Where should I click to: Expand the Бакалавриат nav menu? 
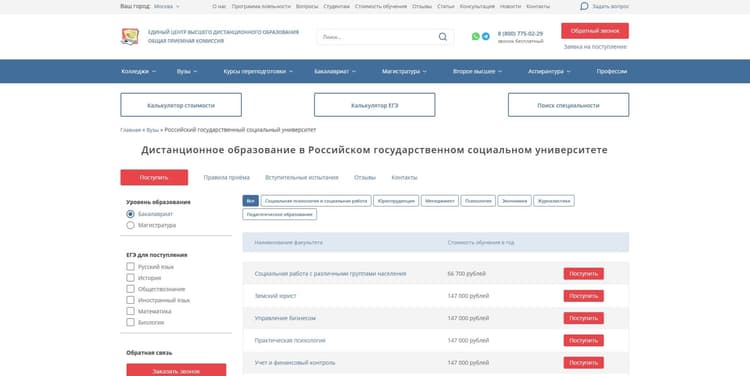335,71
